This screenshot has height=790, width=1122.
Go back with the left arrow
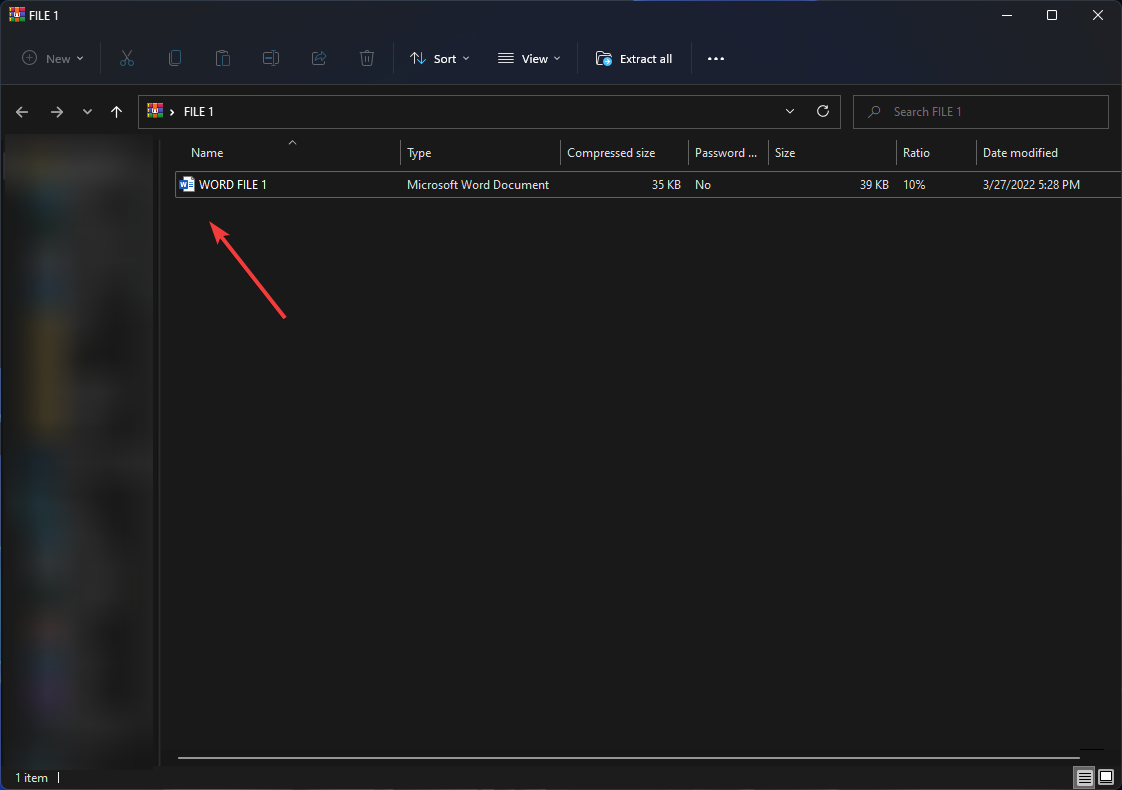pyautogui.click(x=22, y=112)
